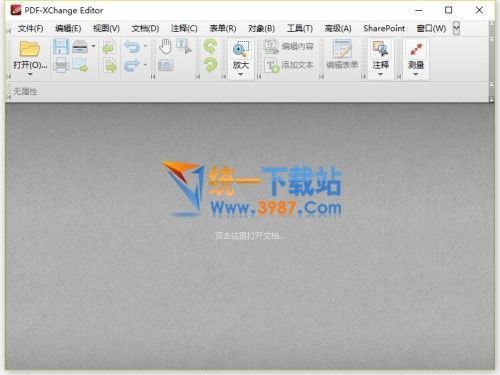
Task: Click the Open folder icon
Action: pyautogui.click(x=30, y=49)
